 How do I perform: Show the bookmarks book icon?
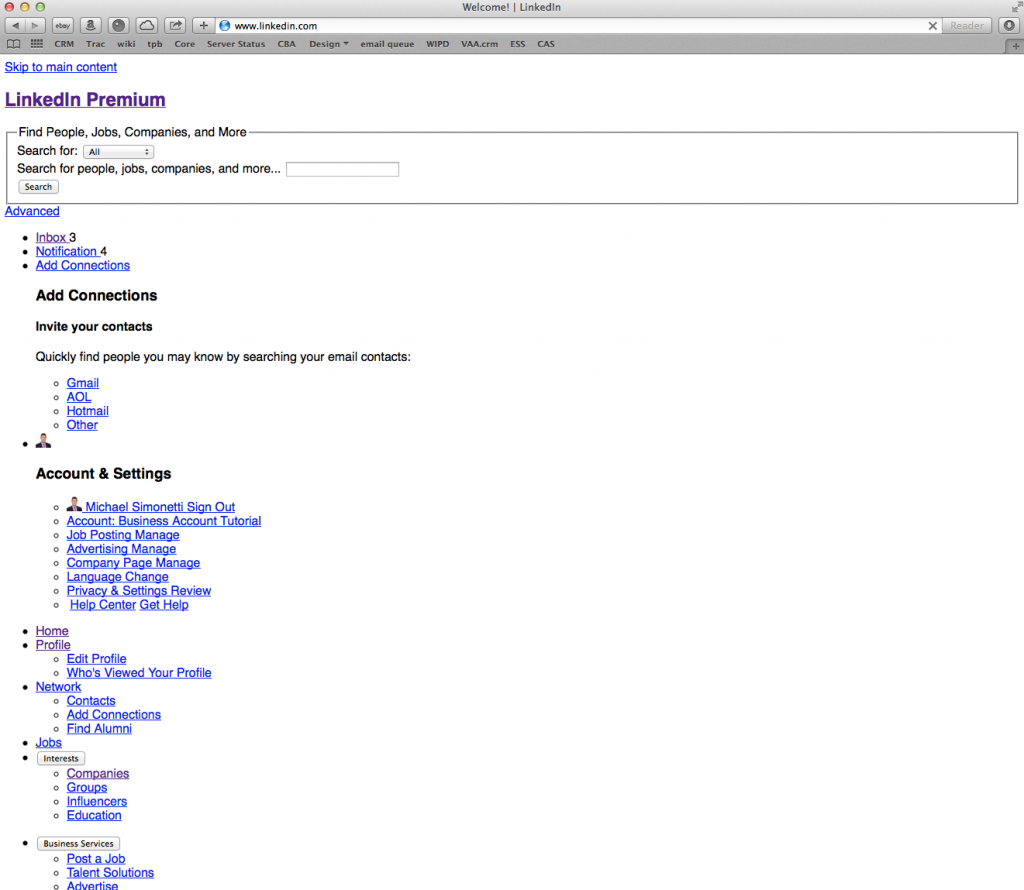coord(14,44)
